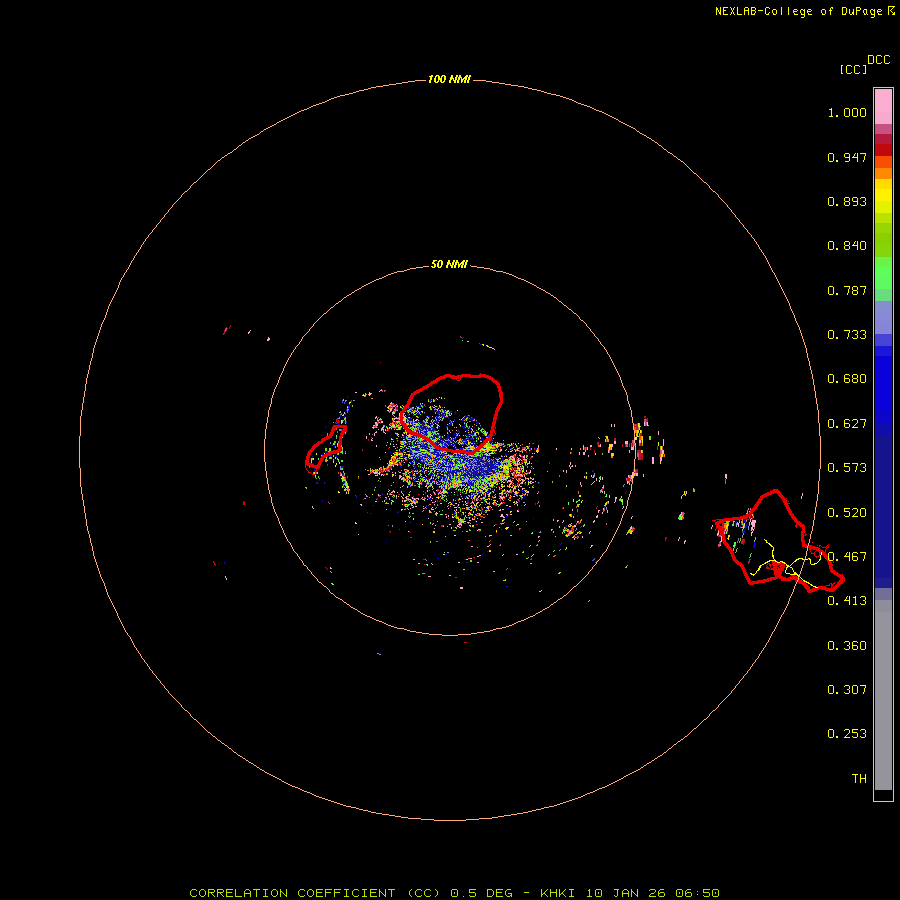The image size is (900, 900).
Task: Click the 0.253 scale value
Action: coord(847,734)
